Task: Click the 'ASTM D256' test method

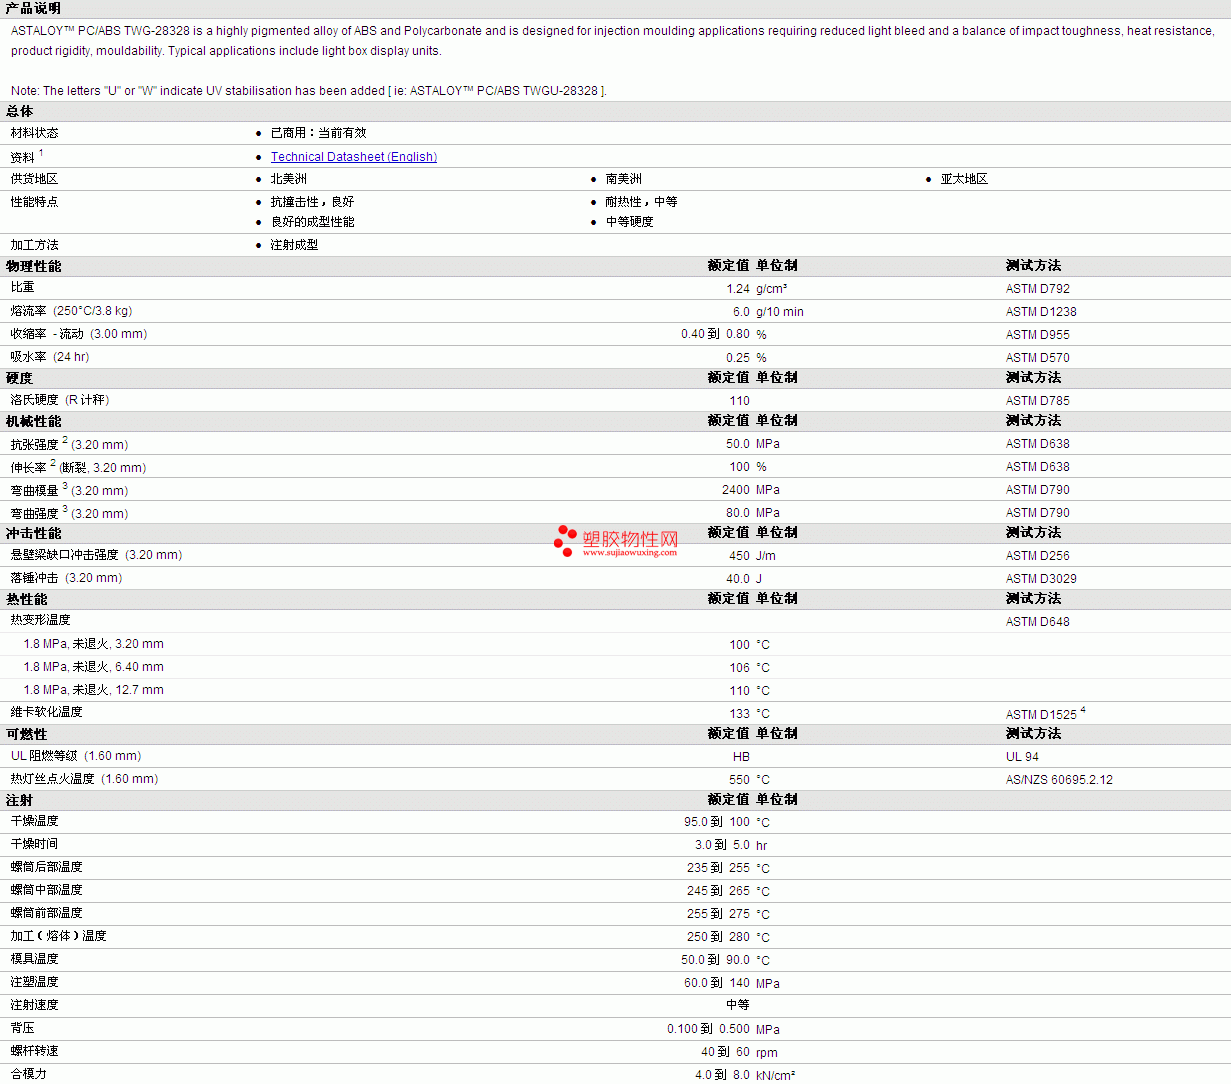Action: click(x=1038, y=556)
